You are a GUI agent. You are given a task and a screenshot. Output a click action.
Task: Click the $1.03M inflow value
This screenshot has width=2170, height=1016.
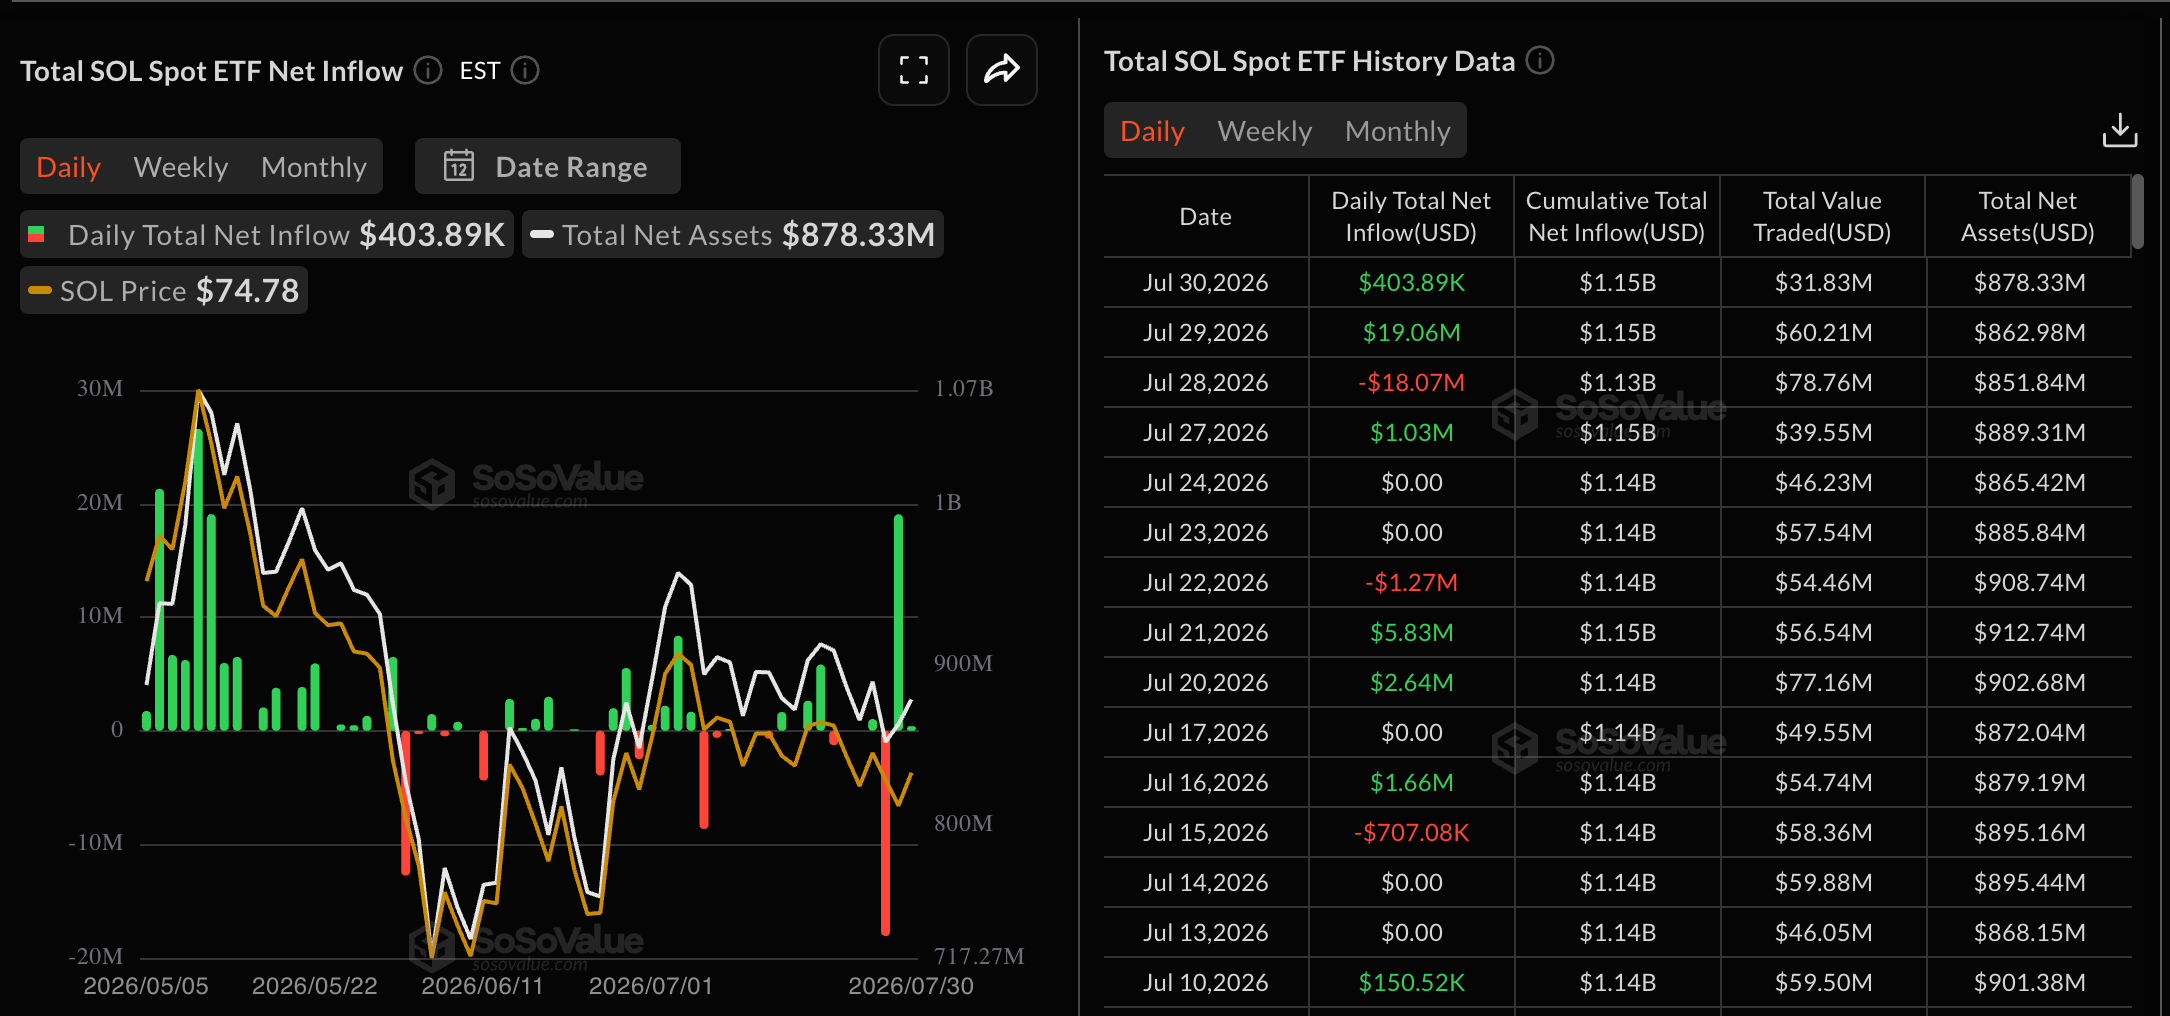1411,433
